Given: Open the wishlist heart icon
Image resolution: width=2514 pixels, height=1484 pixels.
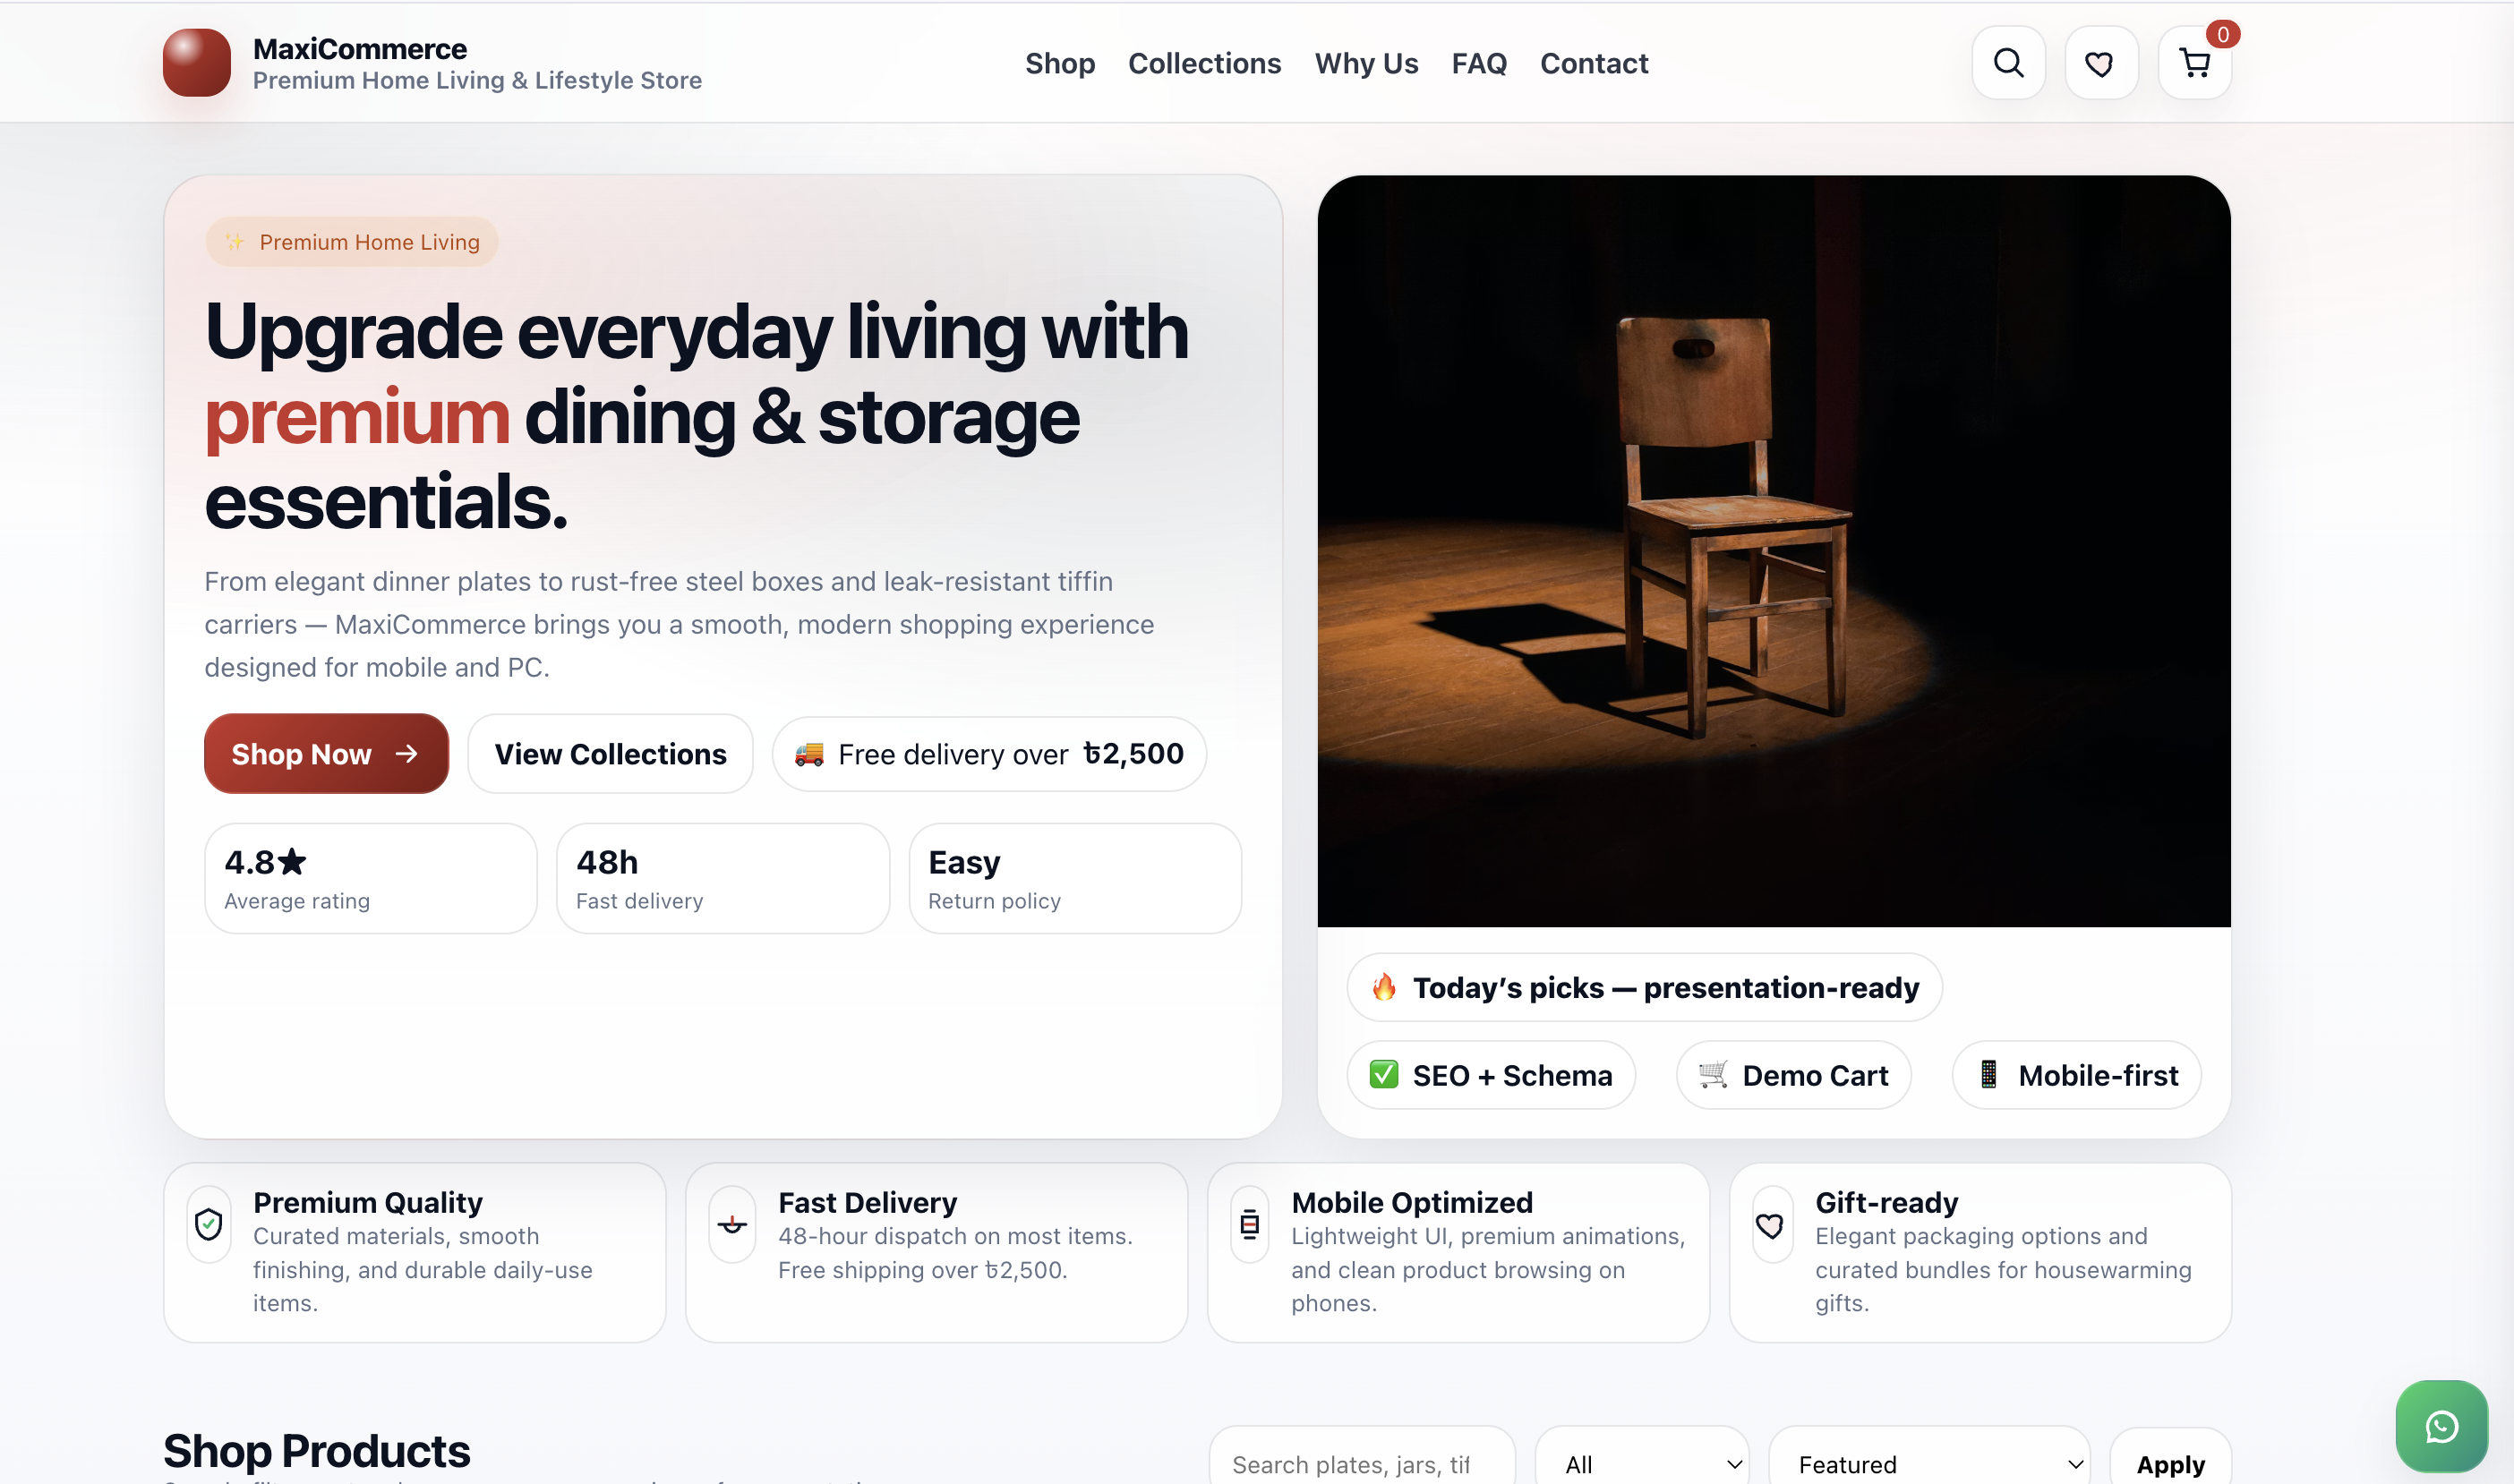Looking at the screenshot, I should [x=2100, y=63].
